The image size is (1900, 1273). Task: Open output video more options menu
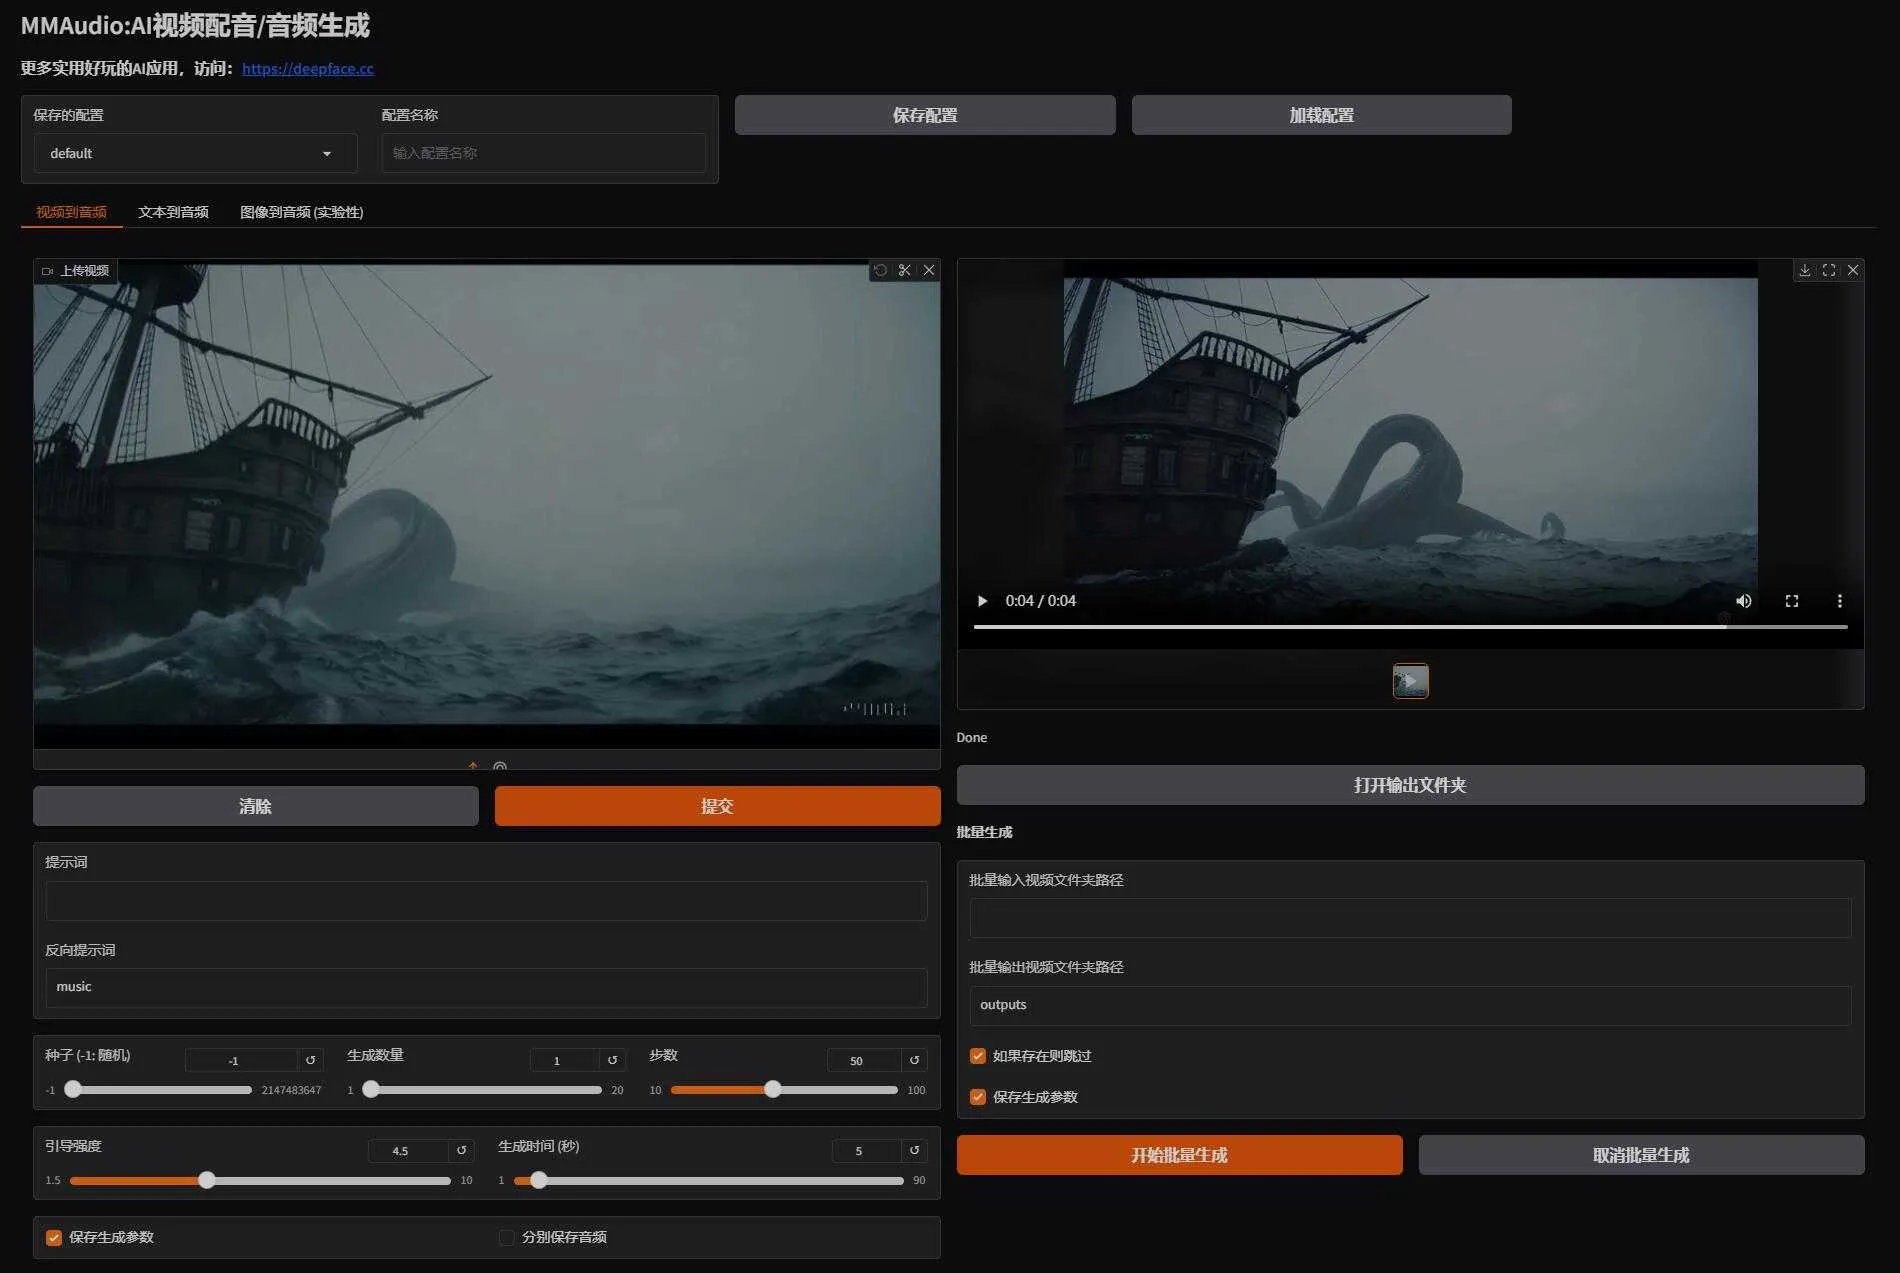1840,601
